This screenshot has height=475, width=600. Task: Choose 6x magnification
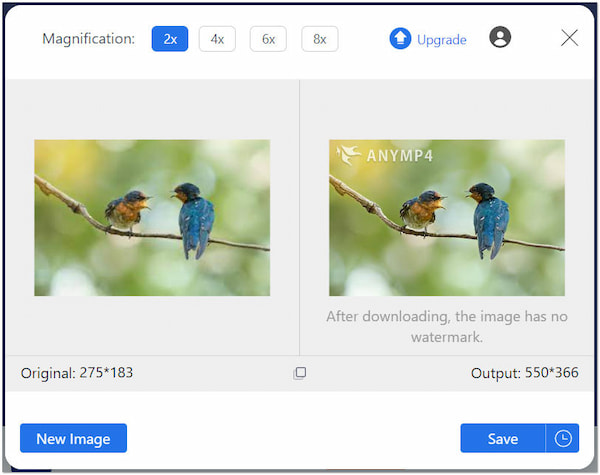coord(268,39)
